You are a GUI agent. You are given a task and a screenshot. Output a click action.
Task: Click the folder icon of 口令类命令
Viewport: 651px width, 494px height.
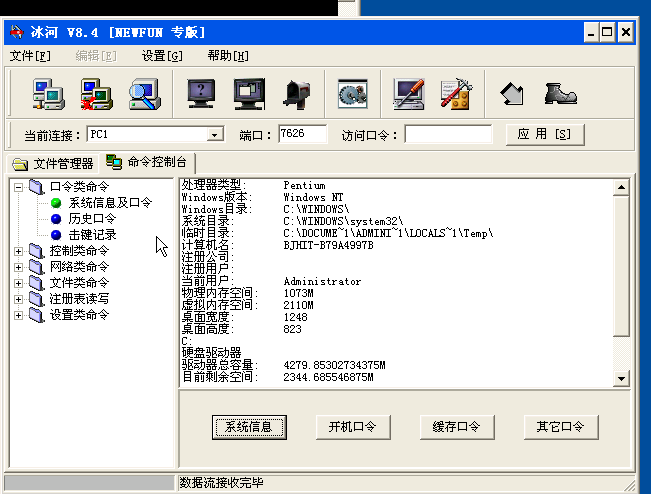[x=37, y=187]
